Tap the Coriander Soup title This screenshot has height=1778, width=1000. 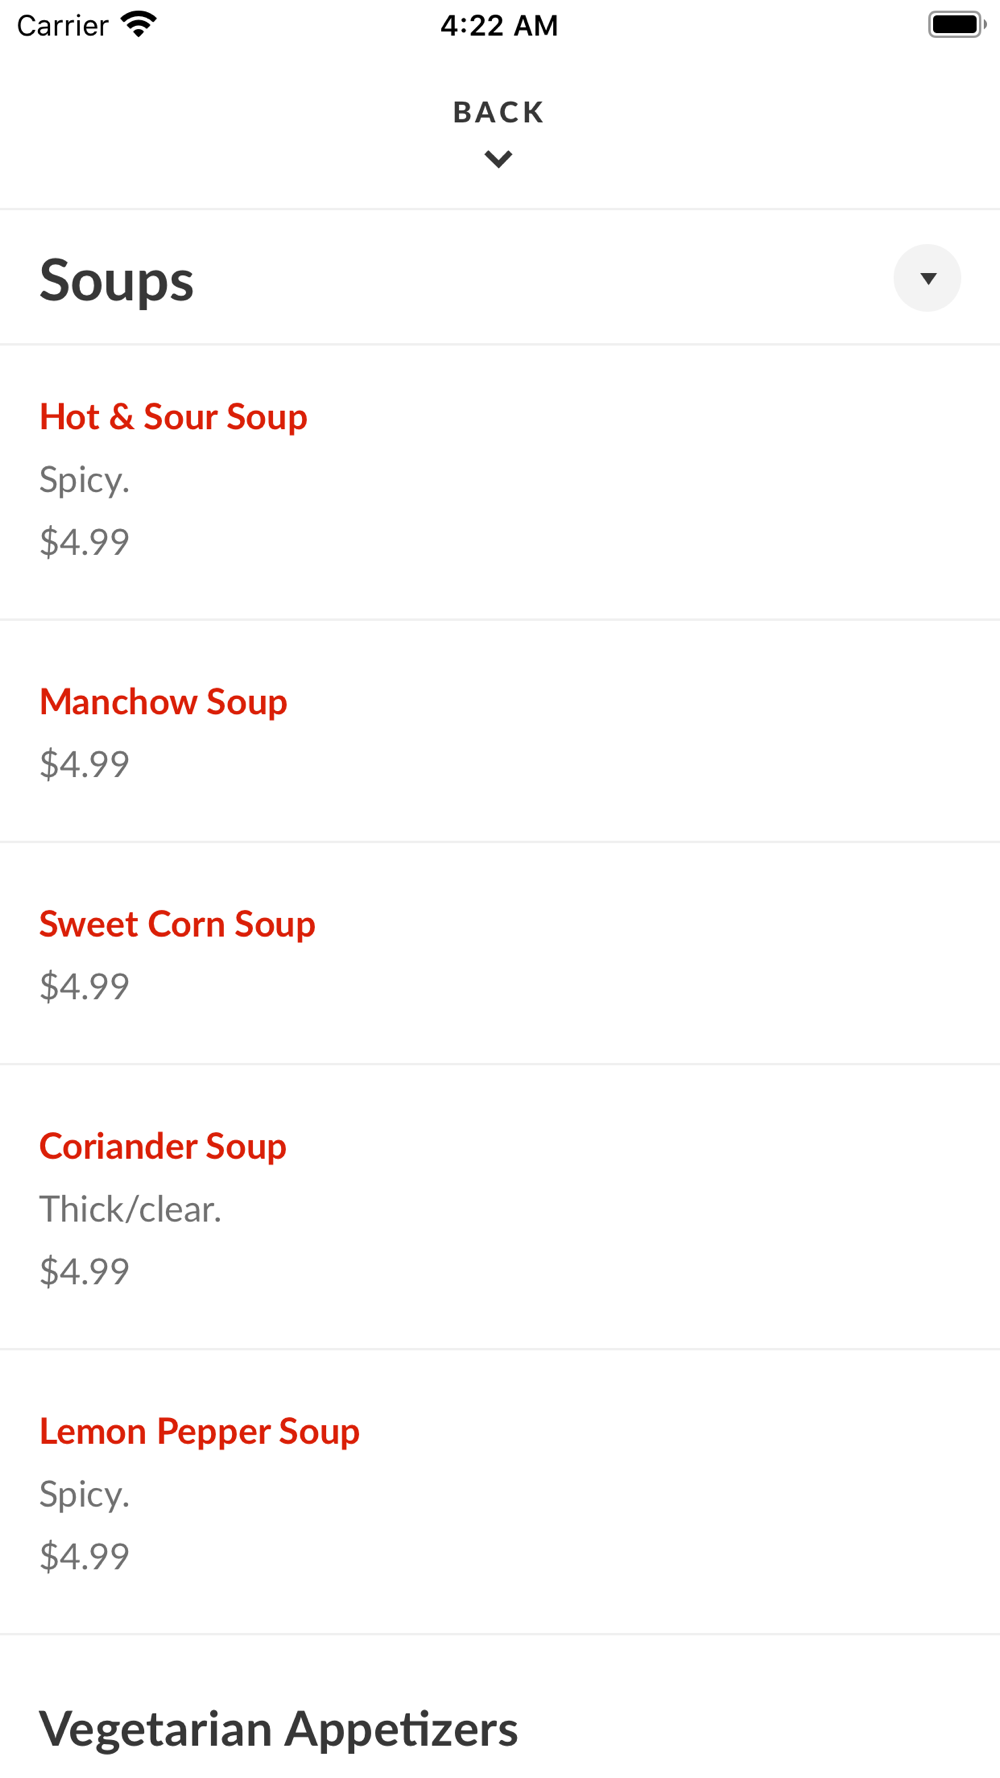[x=163, y=1146]
